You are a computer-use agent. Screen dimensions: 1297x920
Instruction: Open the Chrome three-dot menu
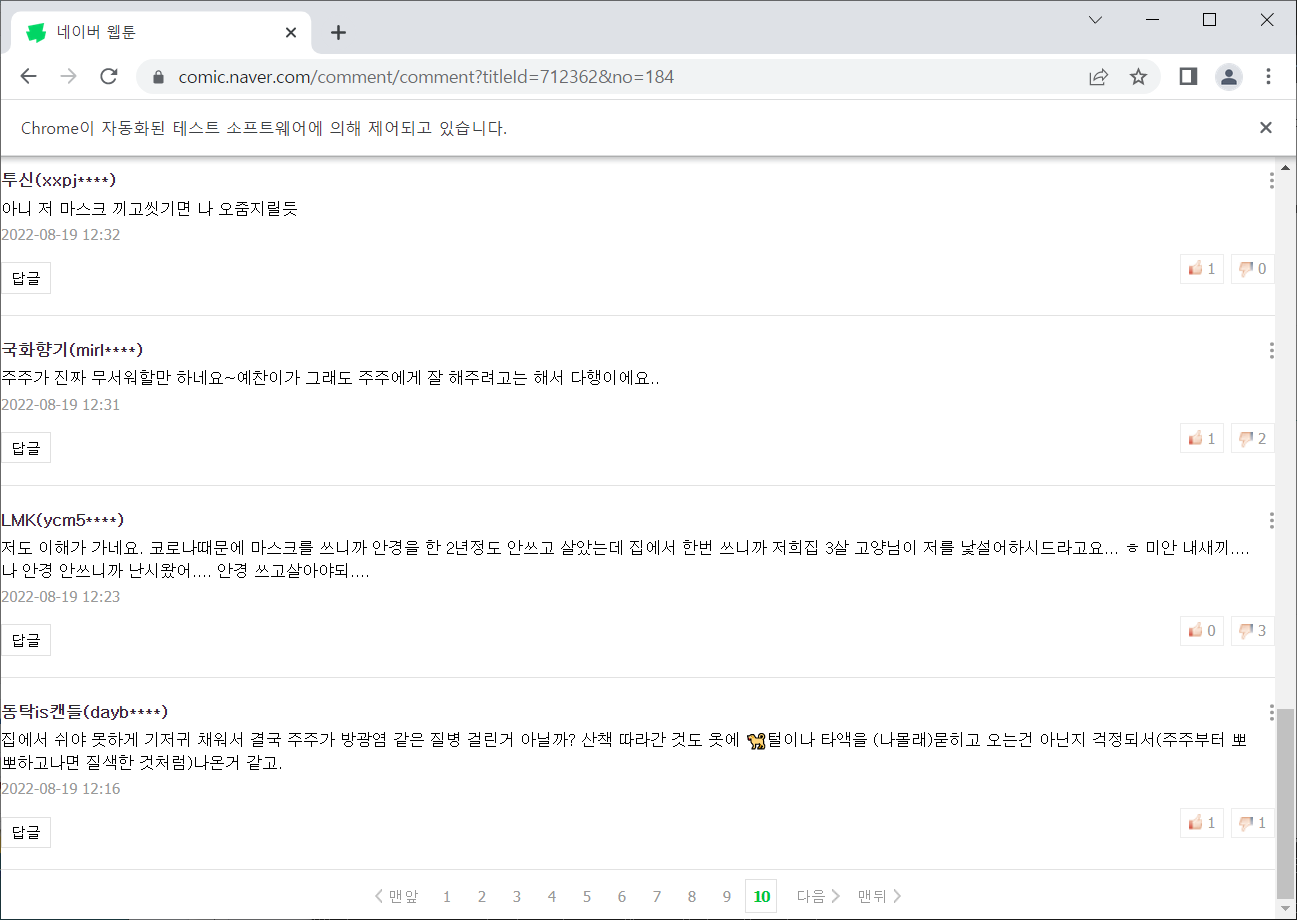click(1268, 77)
